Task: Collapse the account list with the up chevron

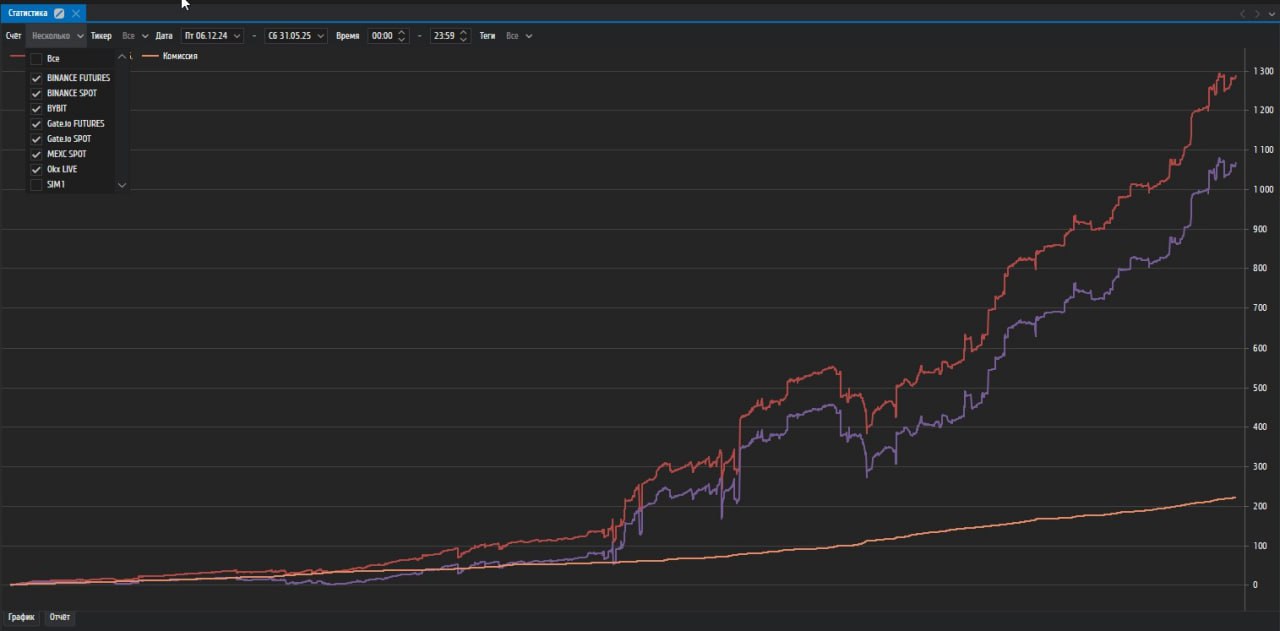Action: (x=122, y=57)
